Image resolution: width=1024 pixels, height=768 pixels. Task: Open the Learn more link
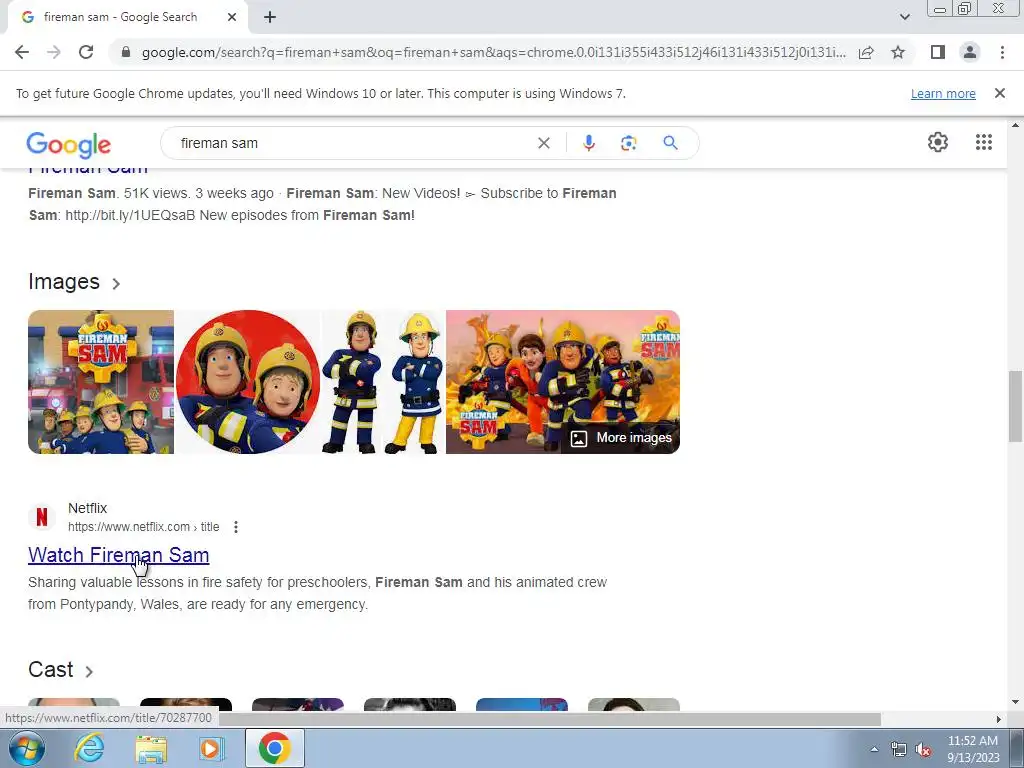pos(943,93)
